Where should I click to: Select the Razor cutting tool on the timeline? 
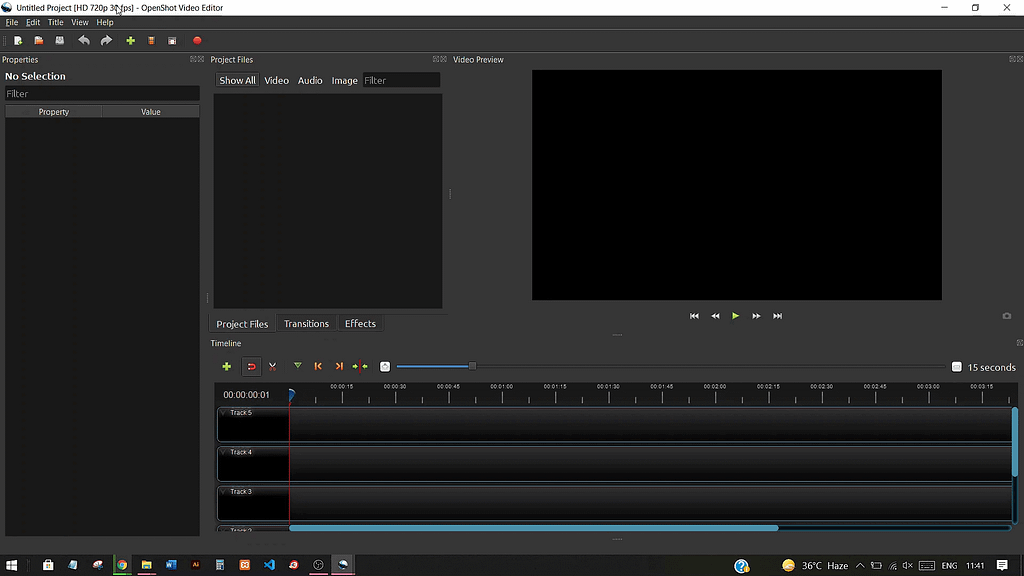click(x=272, y=366)
